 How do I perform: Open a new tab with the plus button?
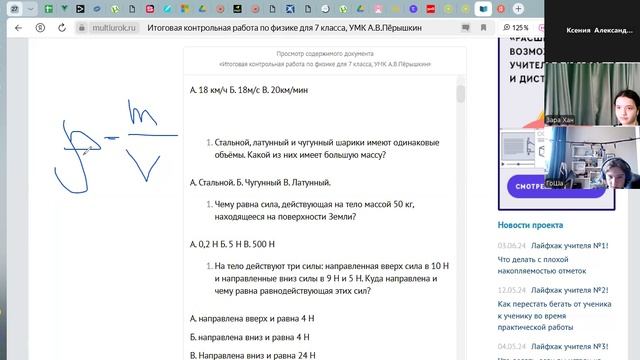pyautogui.click(x=518, y=9)
